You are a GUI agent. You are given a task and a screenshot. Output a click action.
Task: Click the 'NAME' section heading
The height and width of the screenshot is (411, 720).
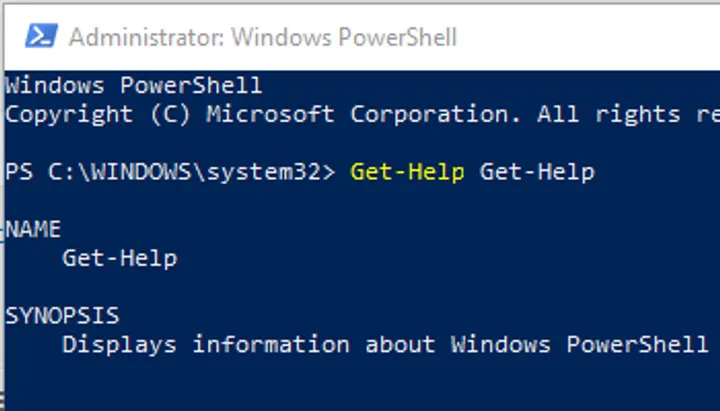tap(33, 229)
